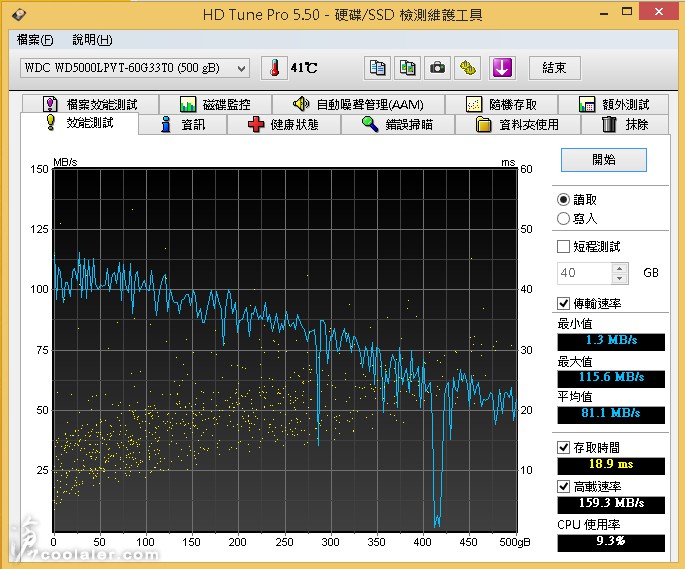The height and width of the screenshot is (569, 685).
Task: Maximize the HD Tune Pro window
Action: coord(627,12)
